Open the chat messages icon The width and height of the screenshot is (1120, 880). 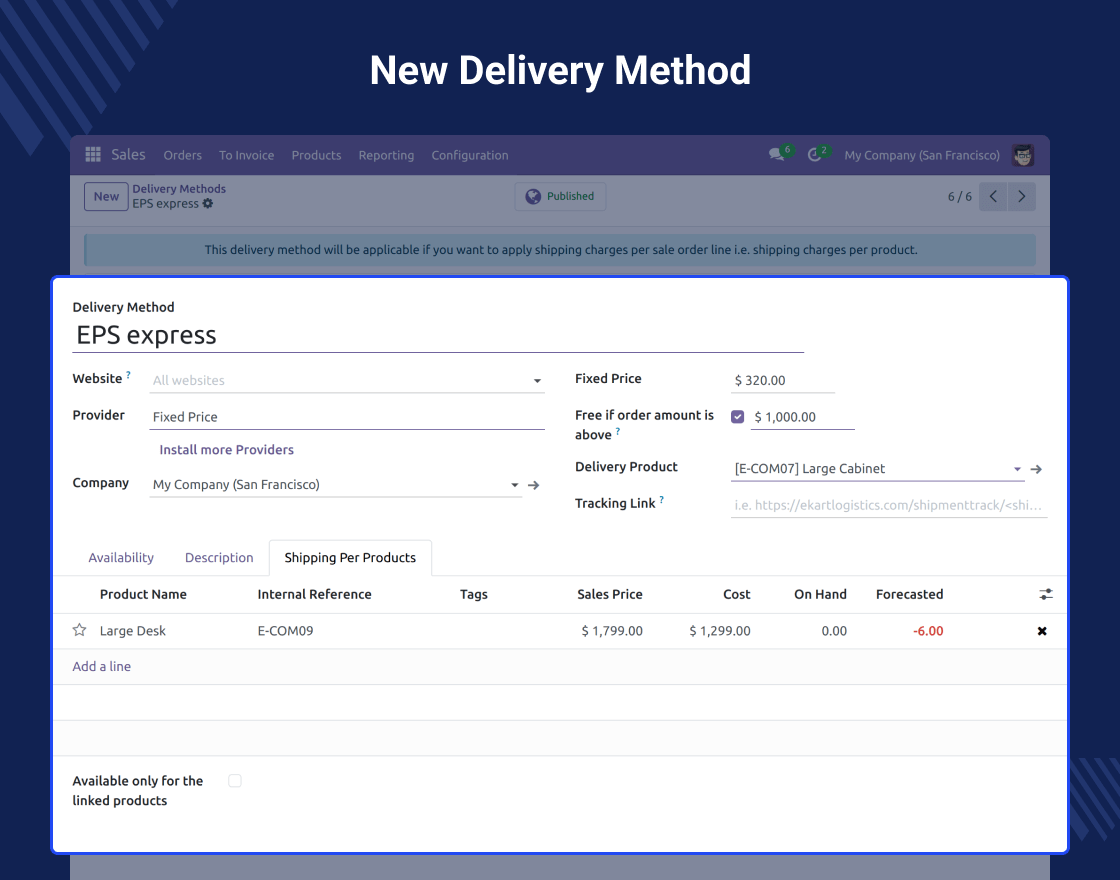[x=777, y=155]
